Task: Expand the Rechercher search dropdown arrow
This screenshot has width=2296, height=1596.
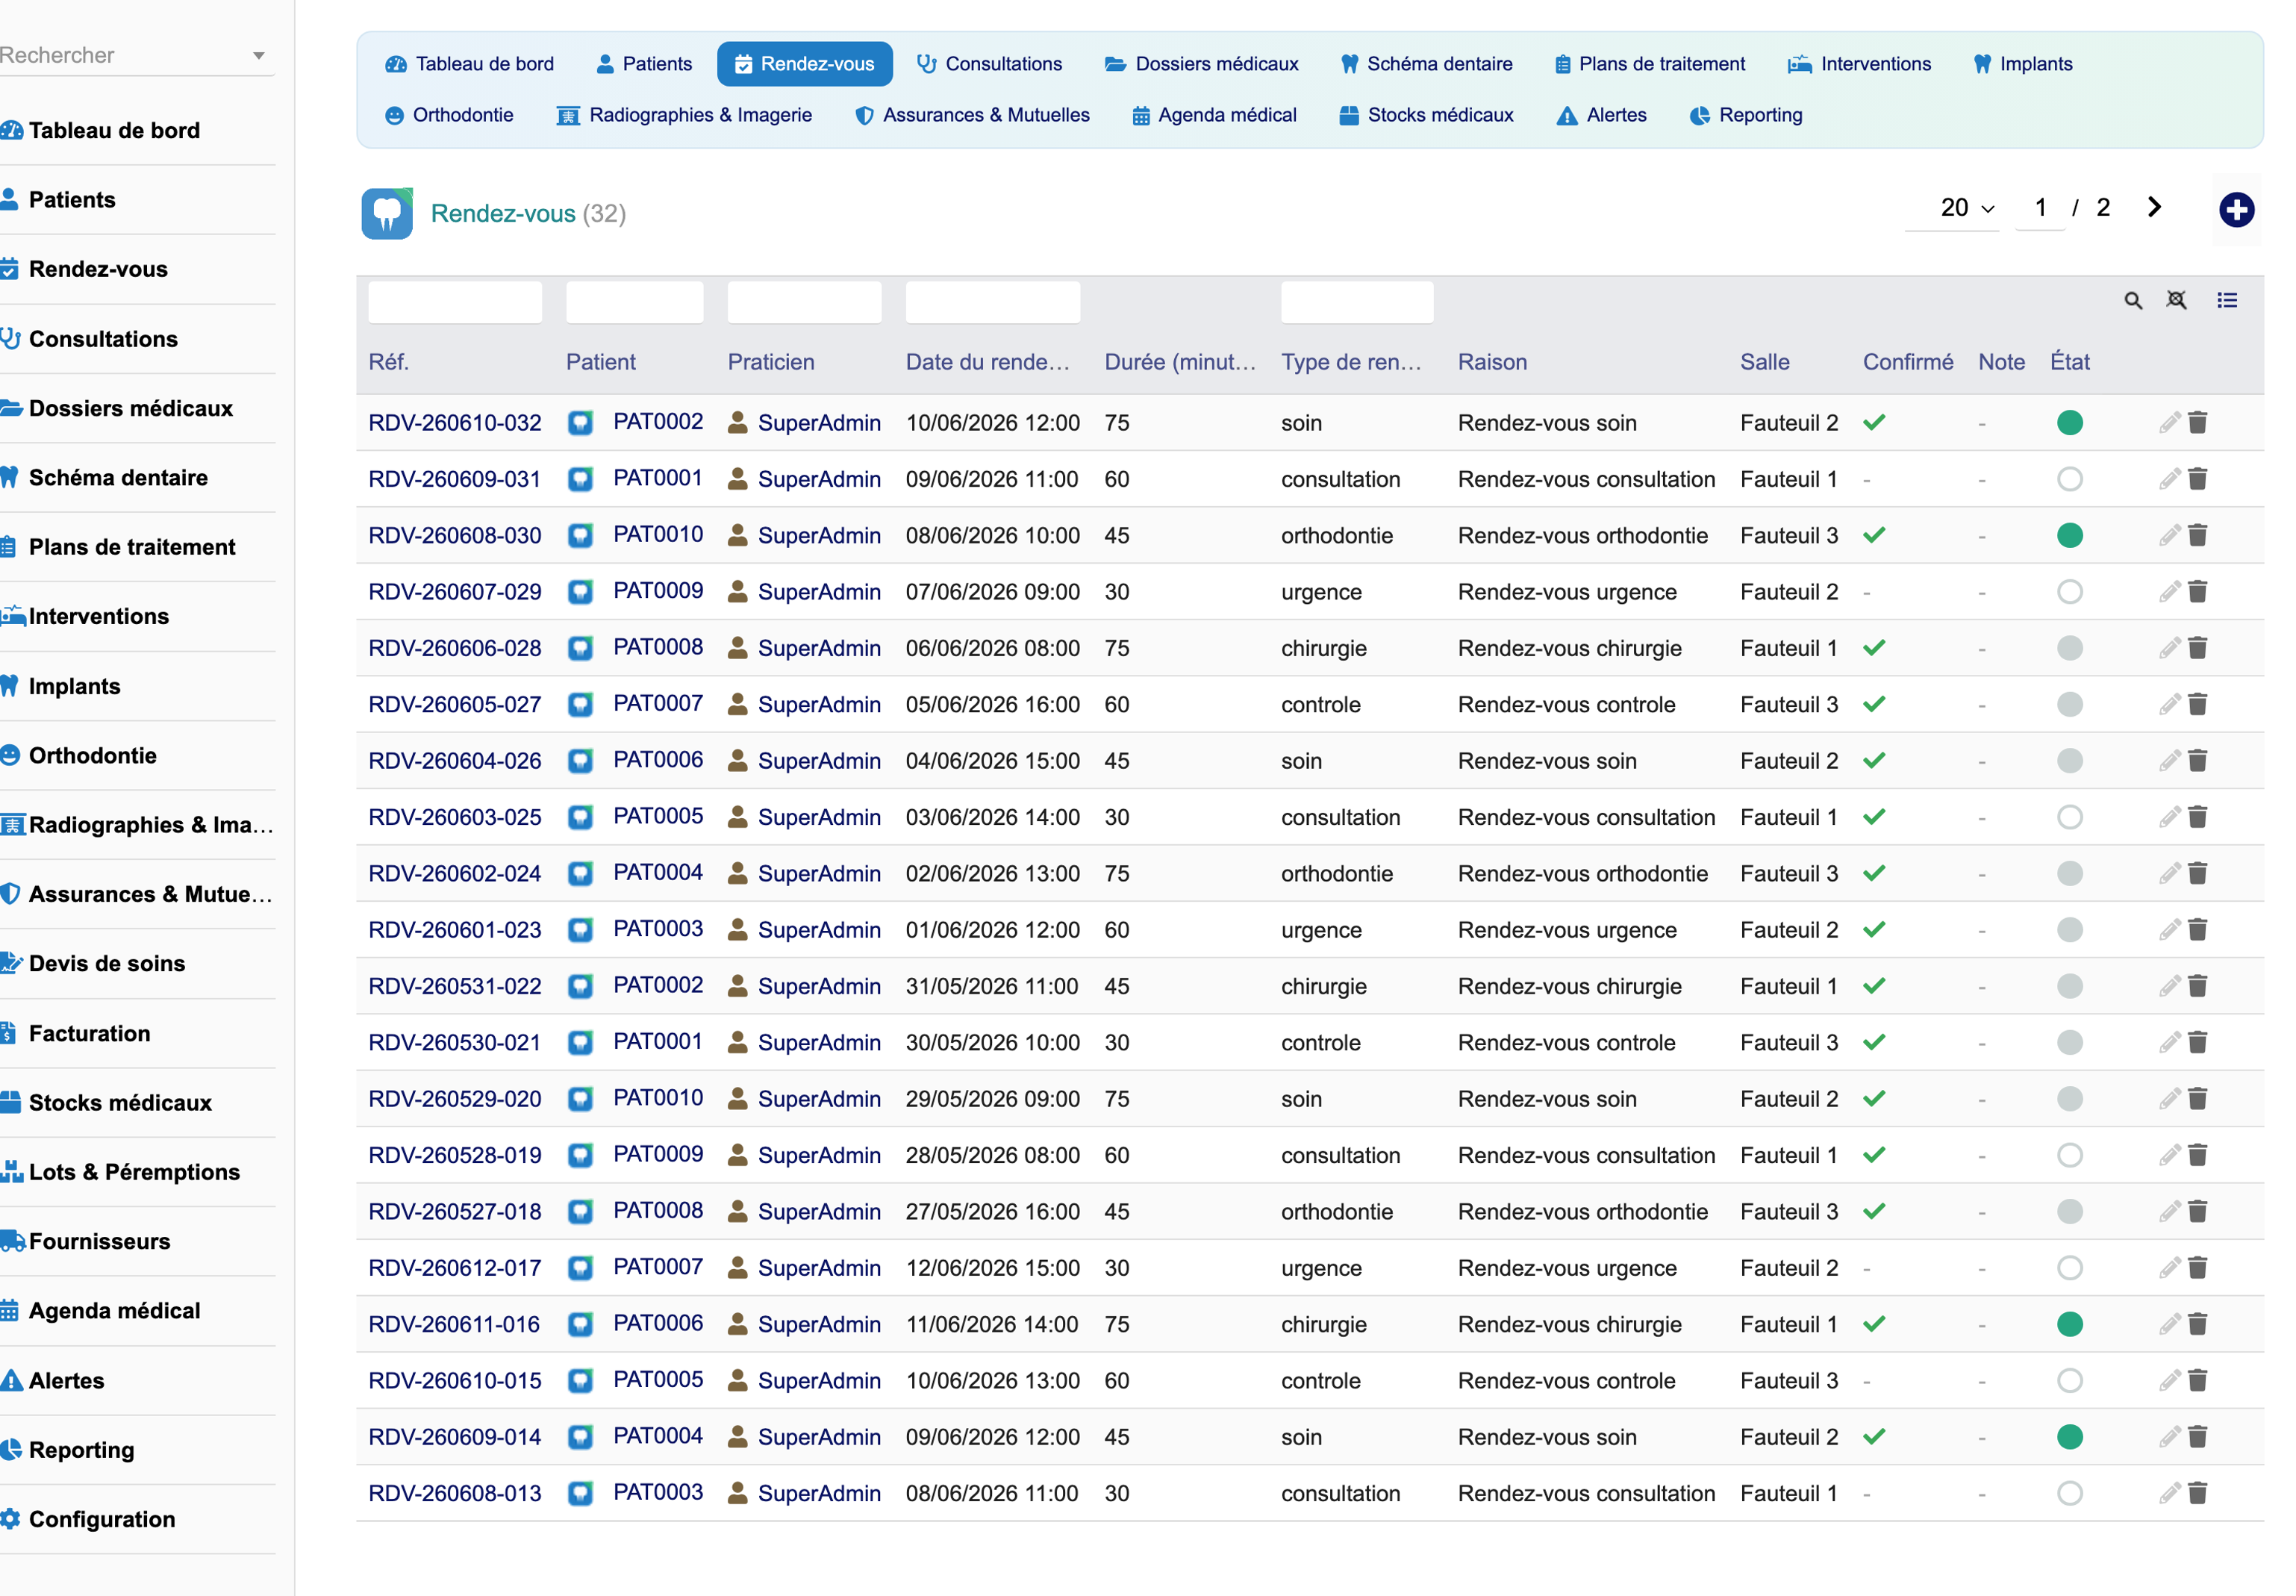Action: [259, 56]
